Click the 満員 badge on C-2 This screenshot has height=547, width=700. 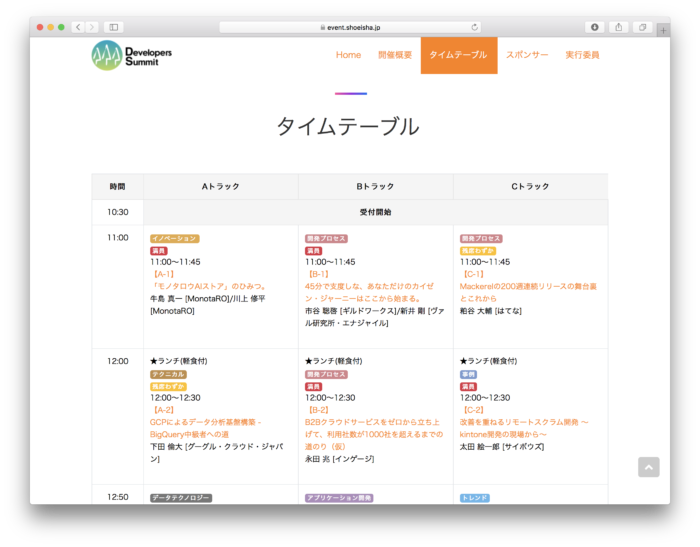[x=468, y=387]
